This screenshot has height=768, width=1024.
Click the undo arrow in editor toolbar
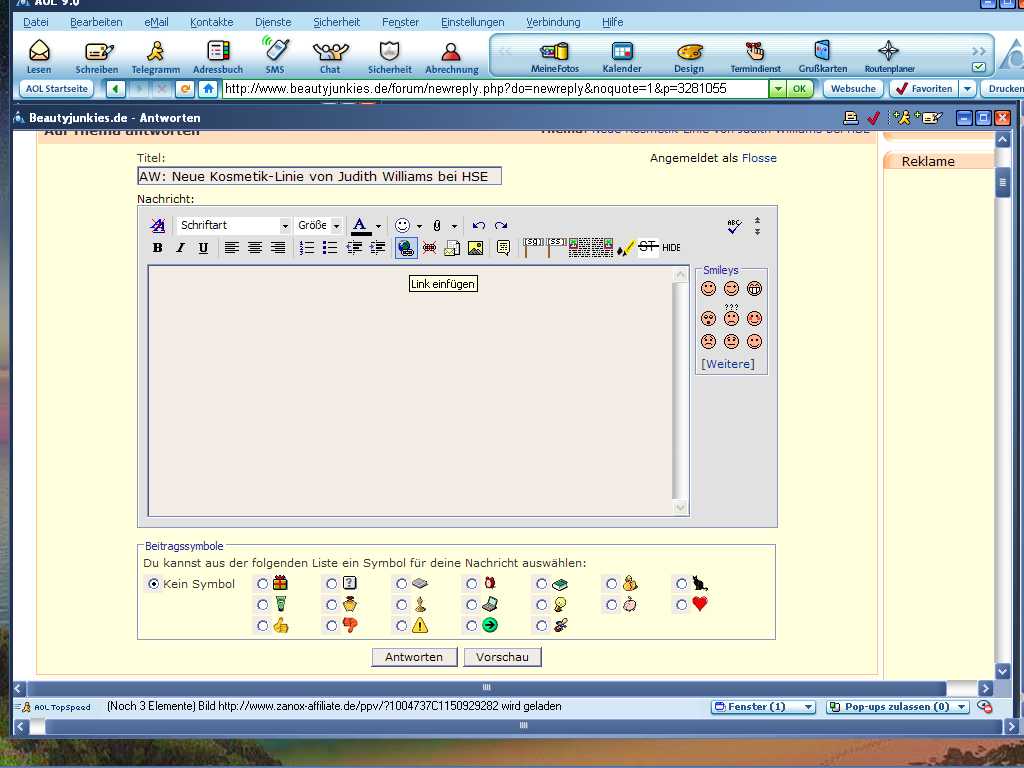coord(479,226)
